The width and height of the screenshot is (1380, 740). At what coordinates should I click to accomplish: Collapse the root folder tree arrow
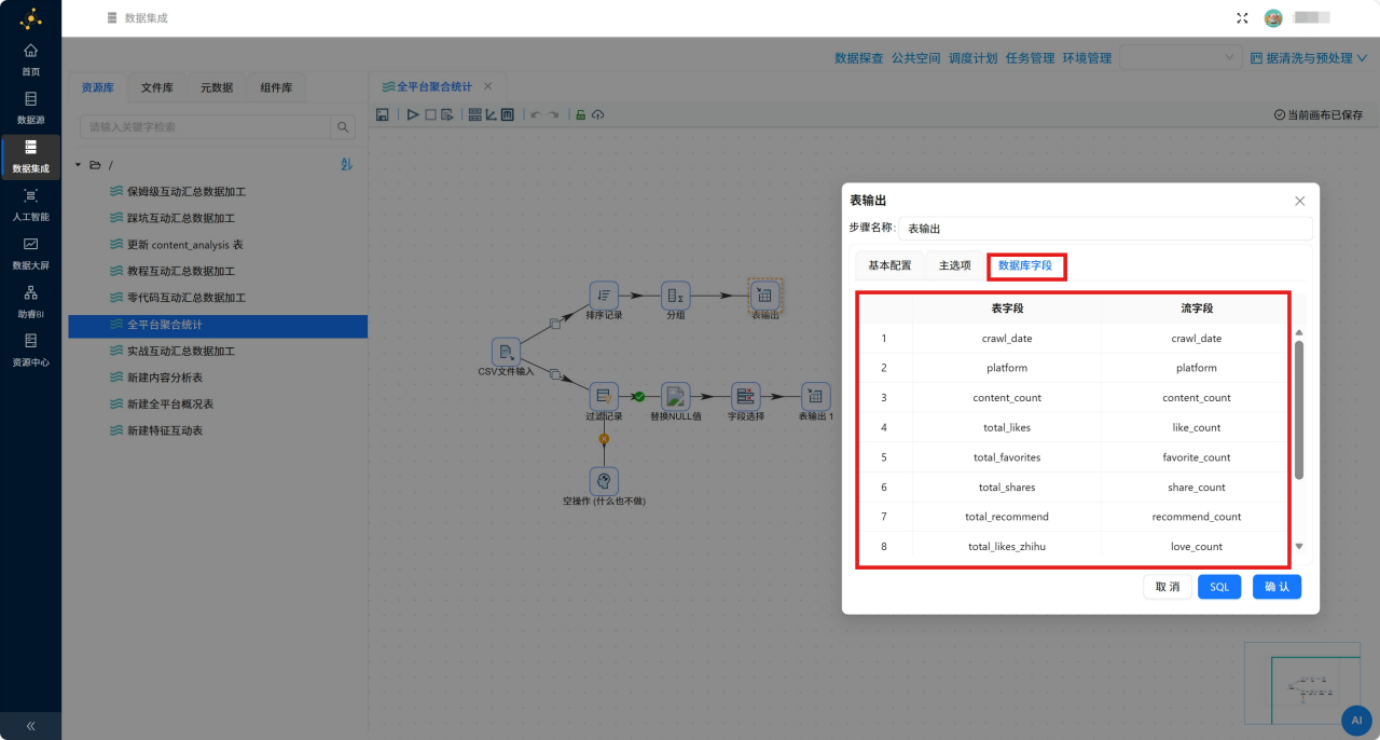78,165
